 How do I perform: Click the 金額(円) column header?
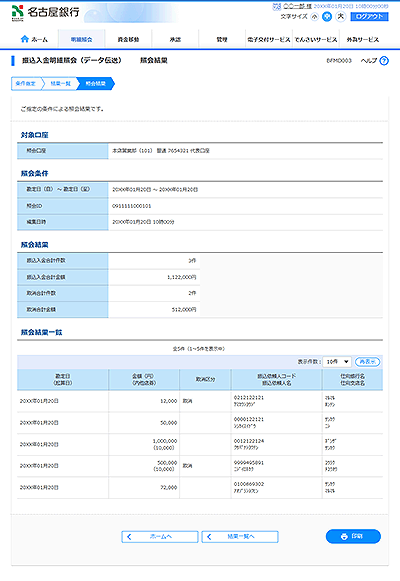(144, 379)
